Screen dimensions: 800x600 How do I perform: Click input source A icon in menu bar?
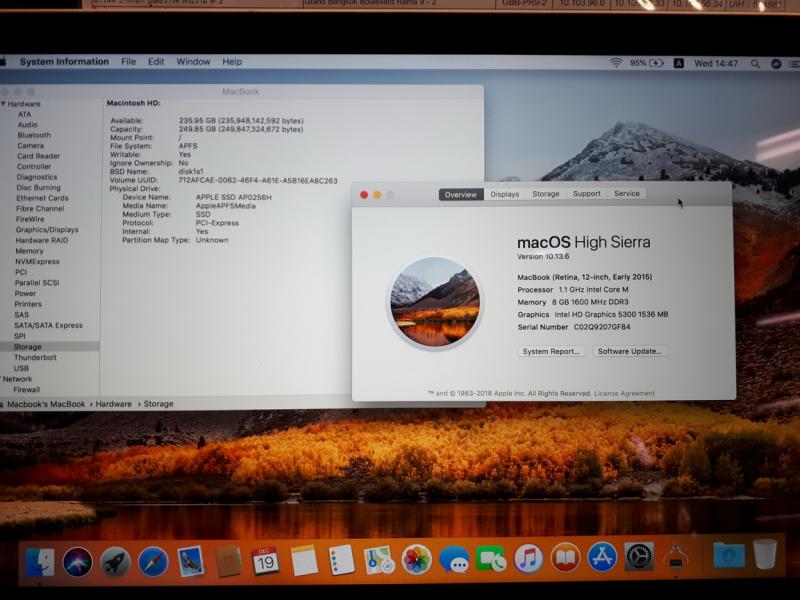click(679, 63)
